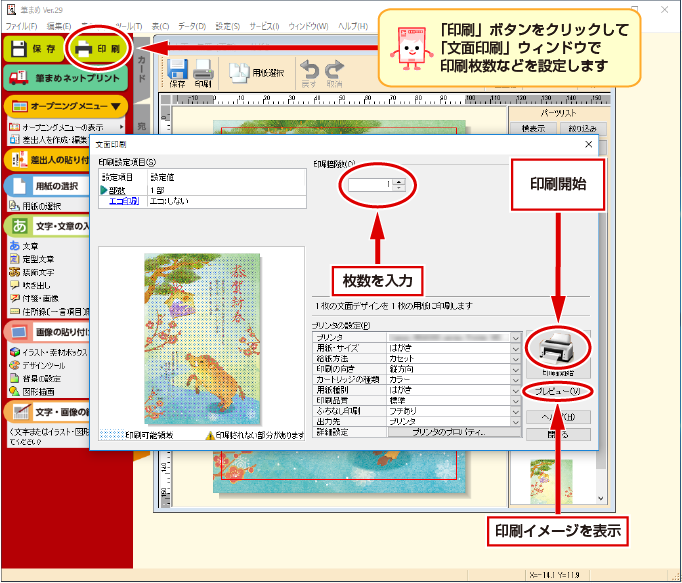682x583 pixels.
Task: Click the ヘルプ(H) button in print dialog
Action: [558, 417]
